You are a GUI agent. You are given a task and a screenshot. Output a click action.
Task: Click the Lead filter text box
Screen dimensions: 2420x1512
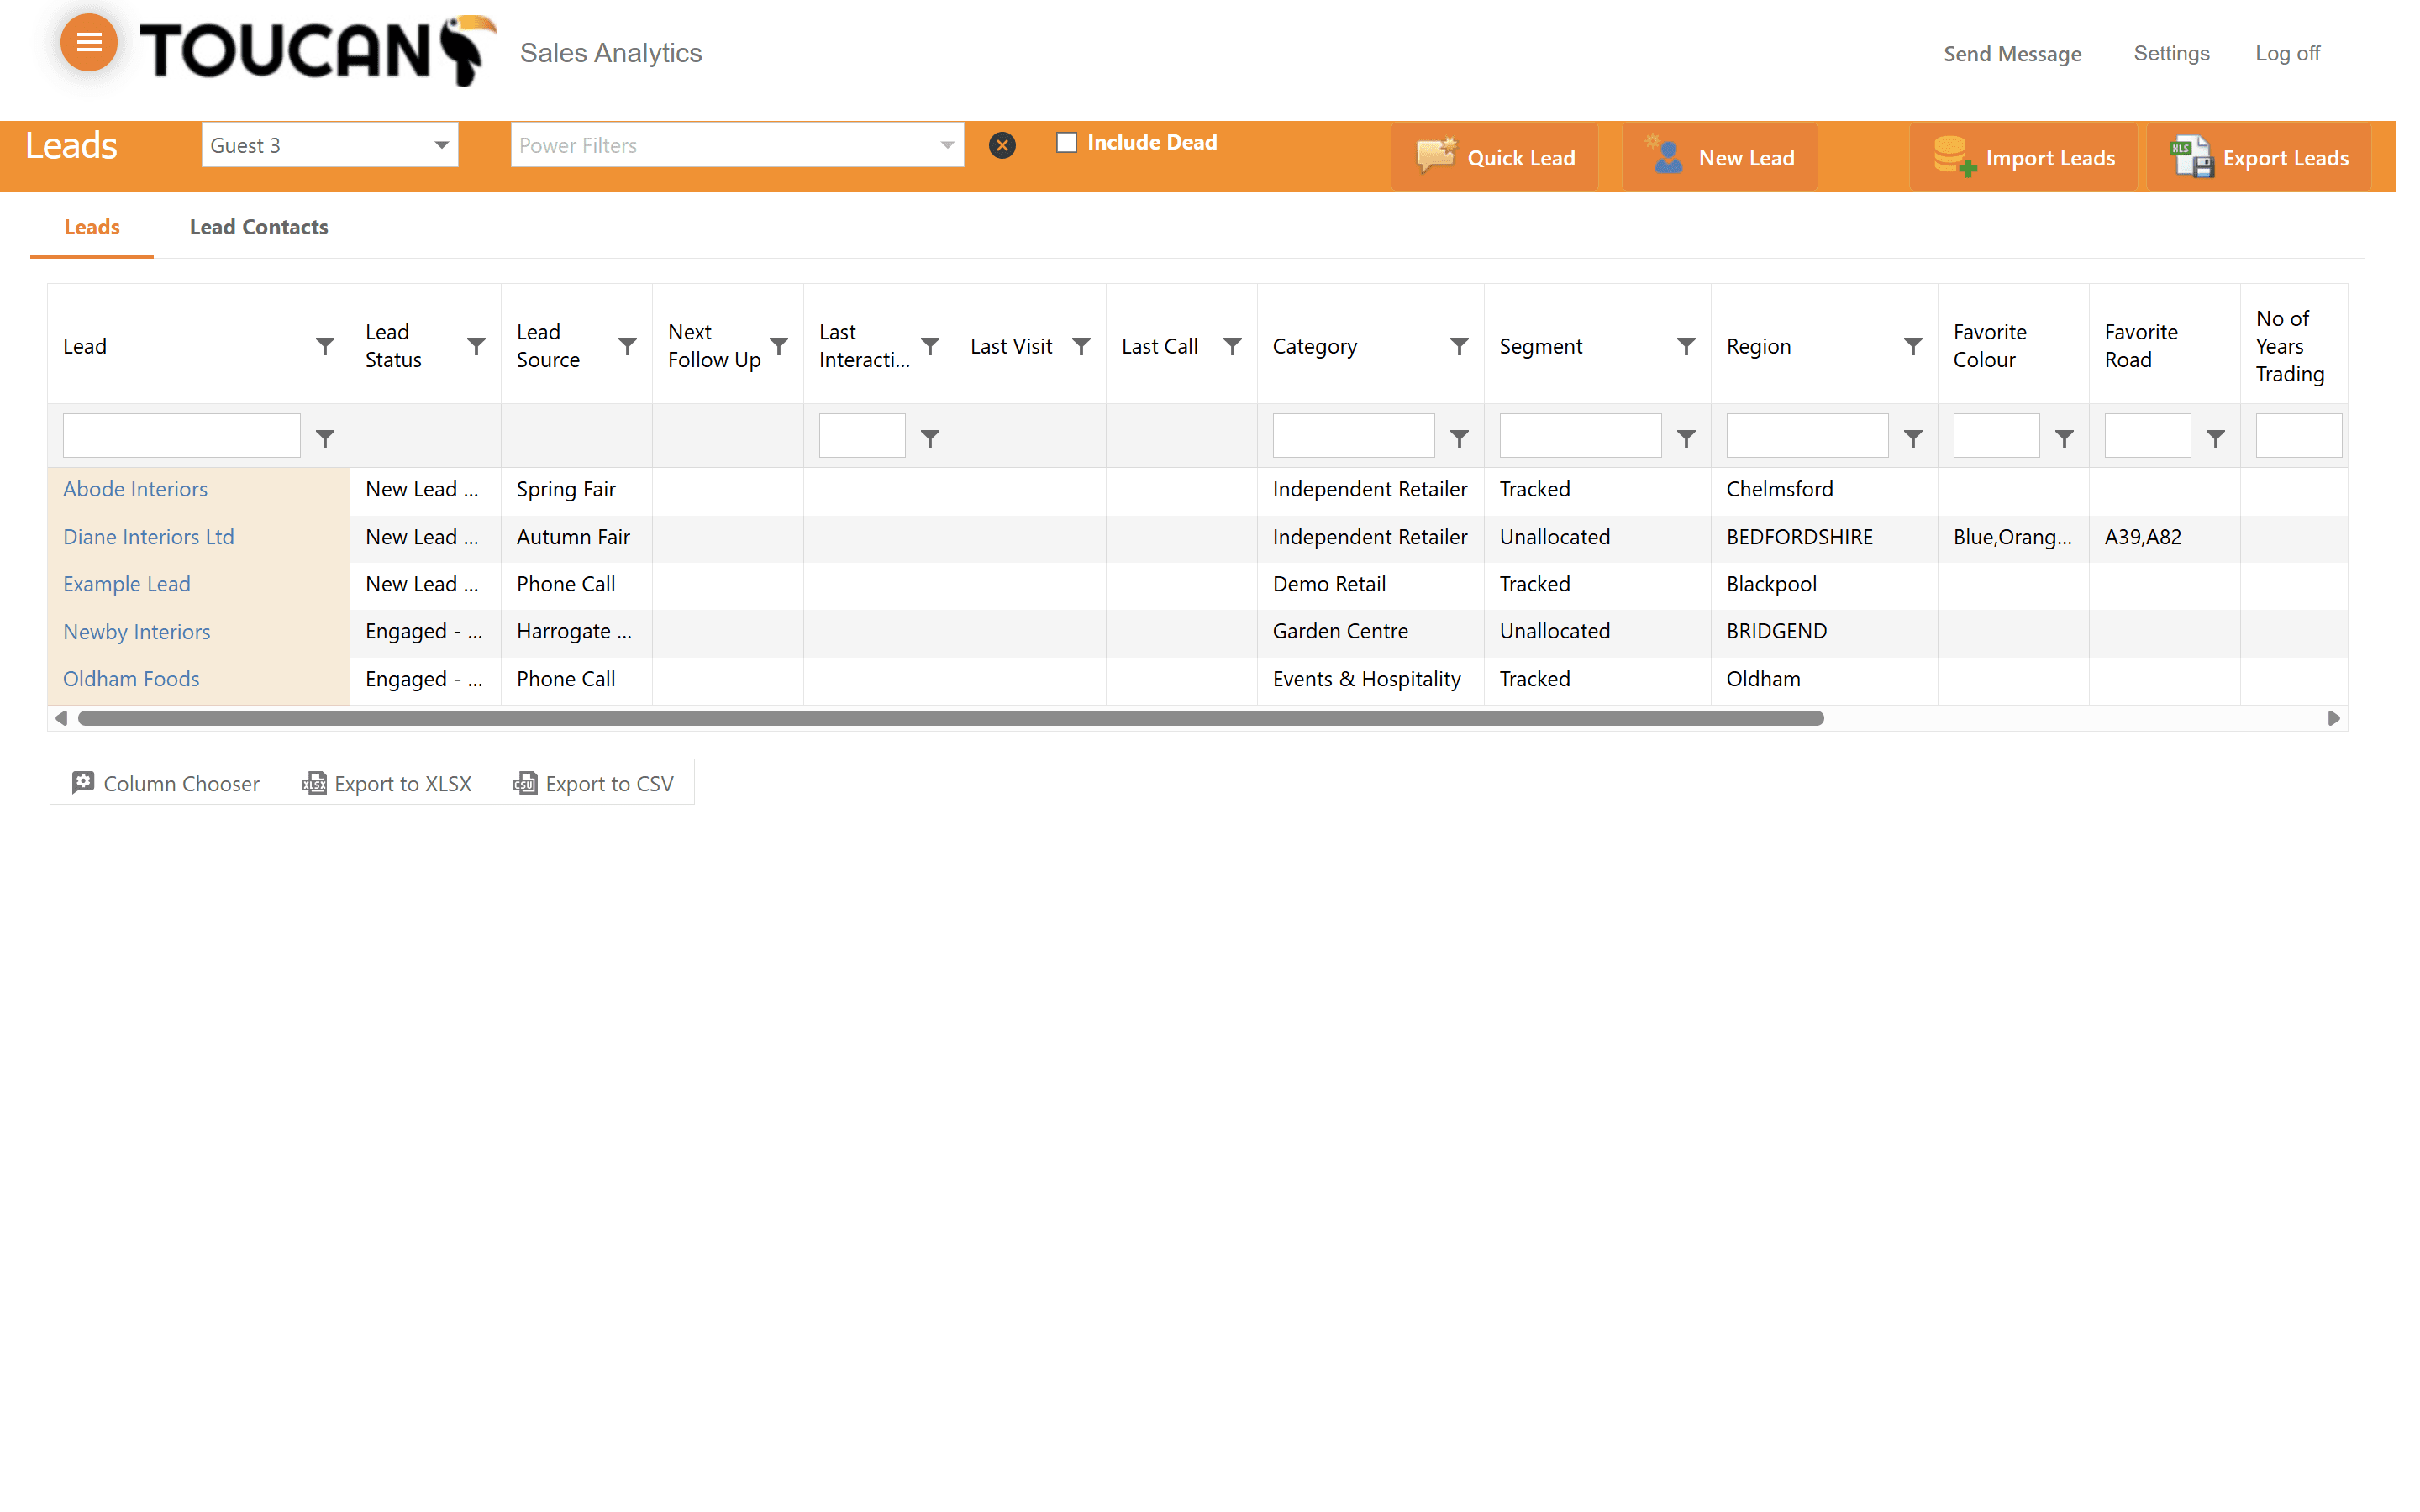[x=181, y=436]
